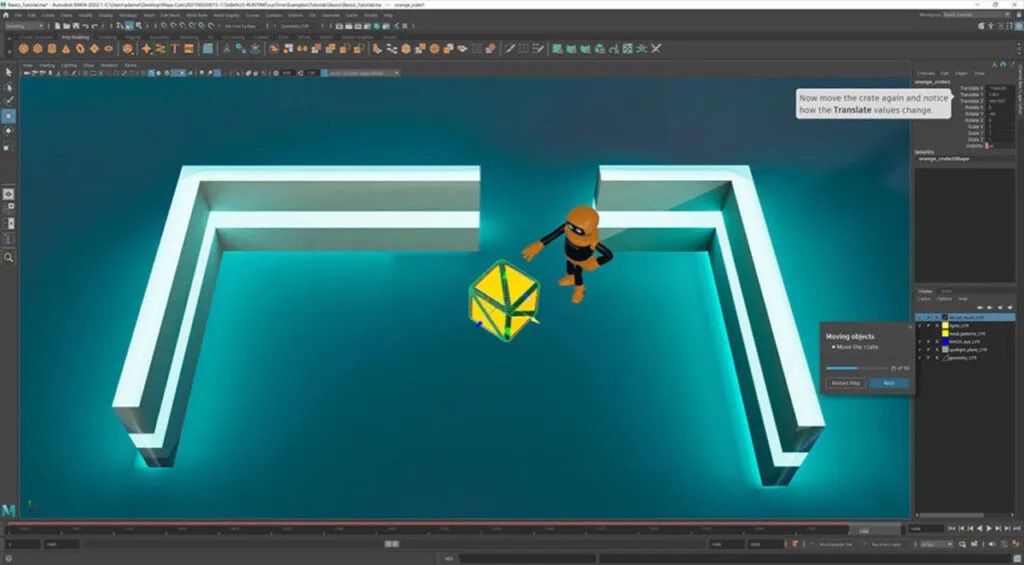Save the scene with the disk icon
The image size is (1024, 565).
point(76,26)
